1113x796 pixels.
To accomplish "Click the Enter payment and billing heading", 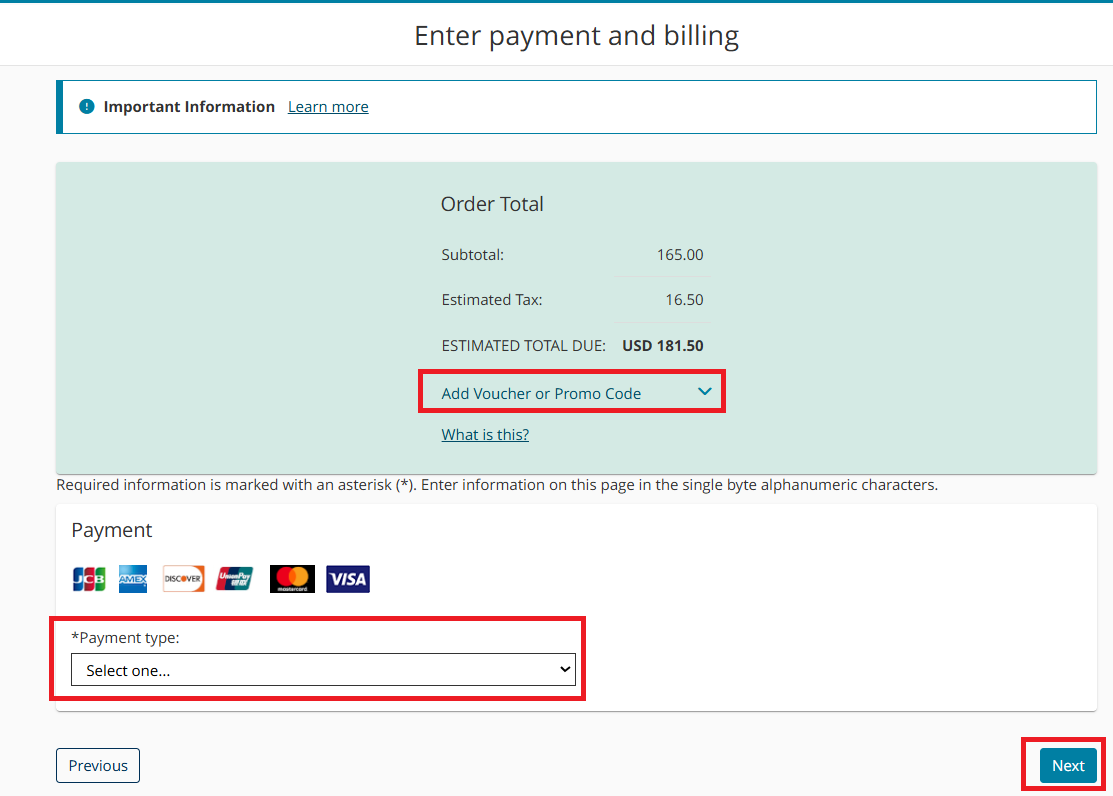I will (x=576, y=36).
